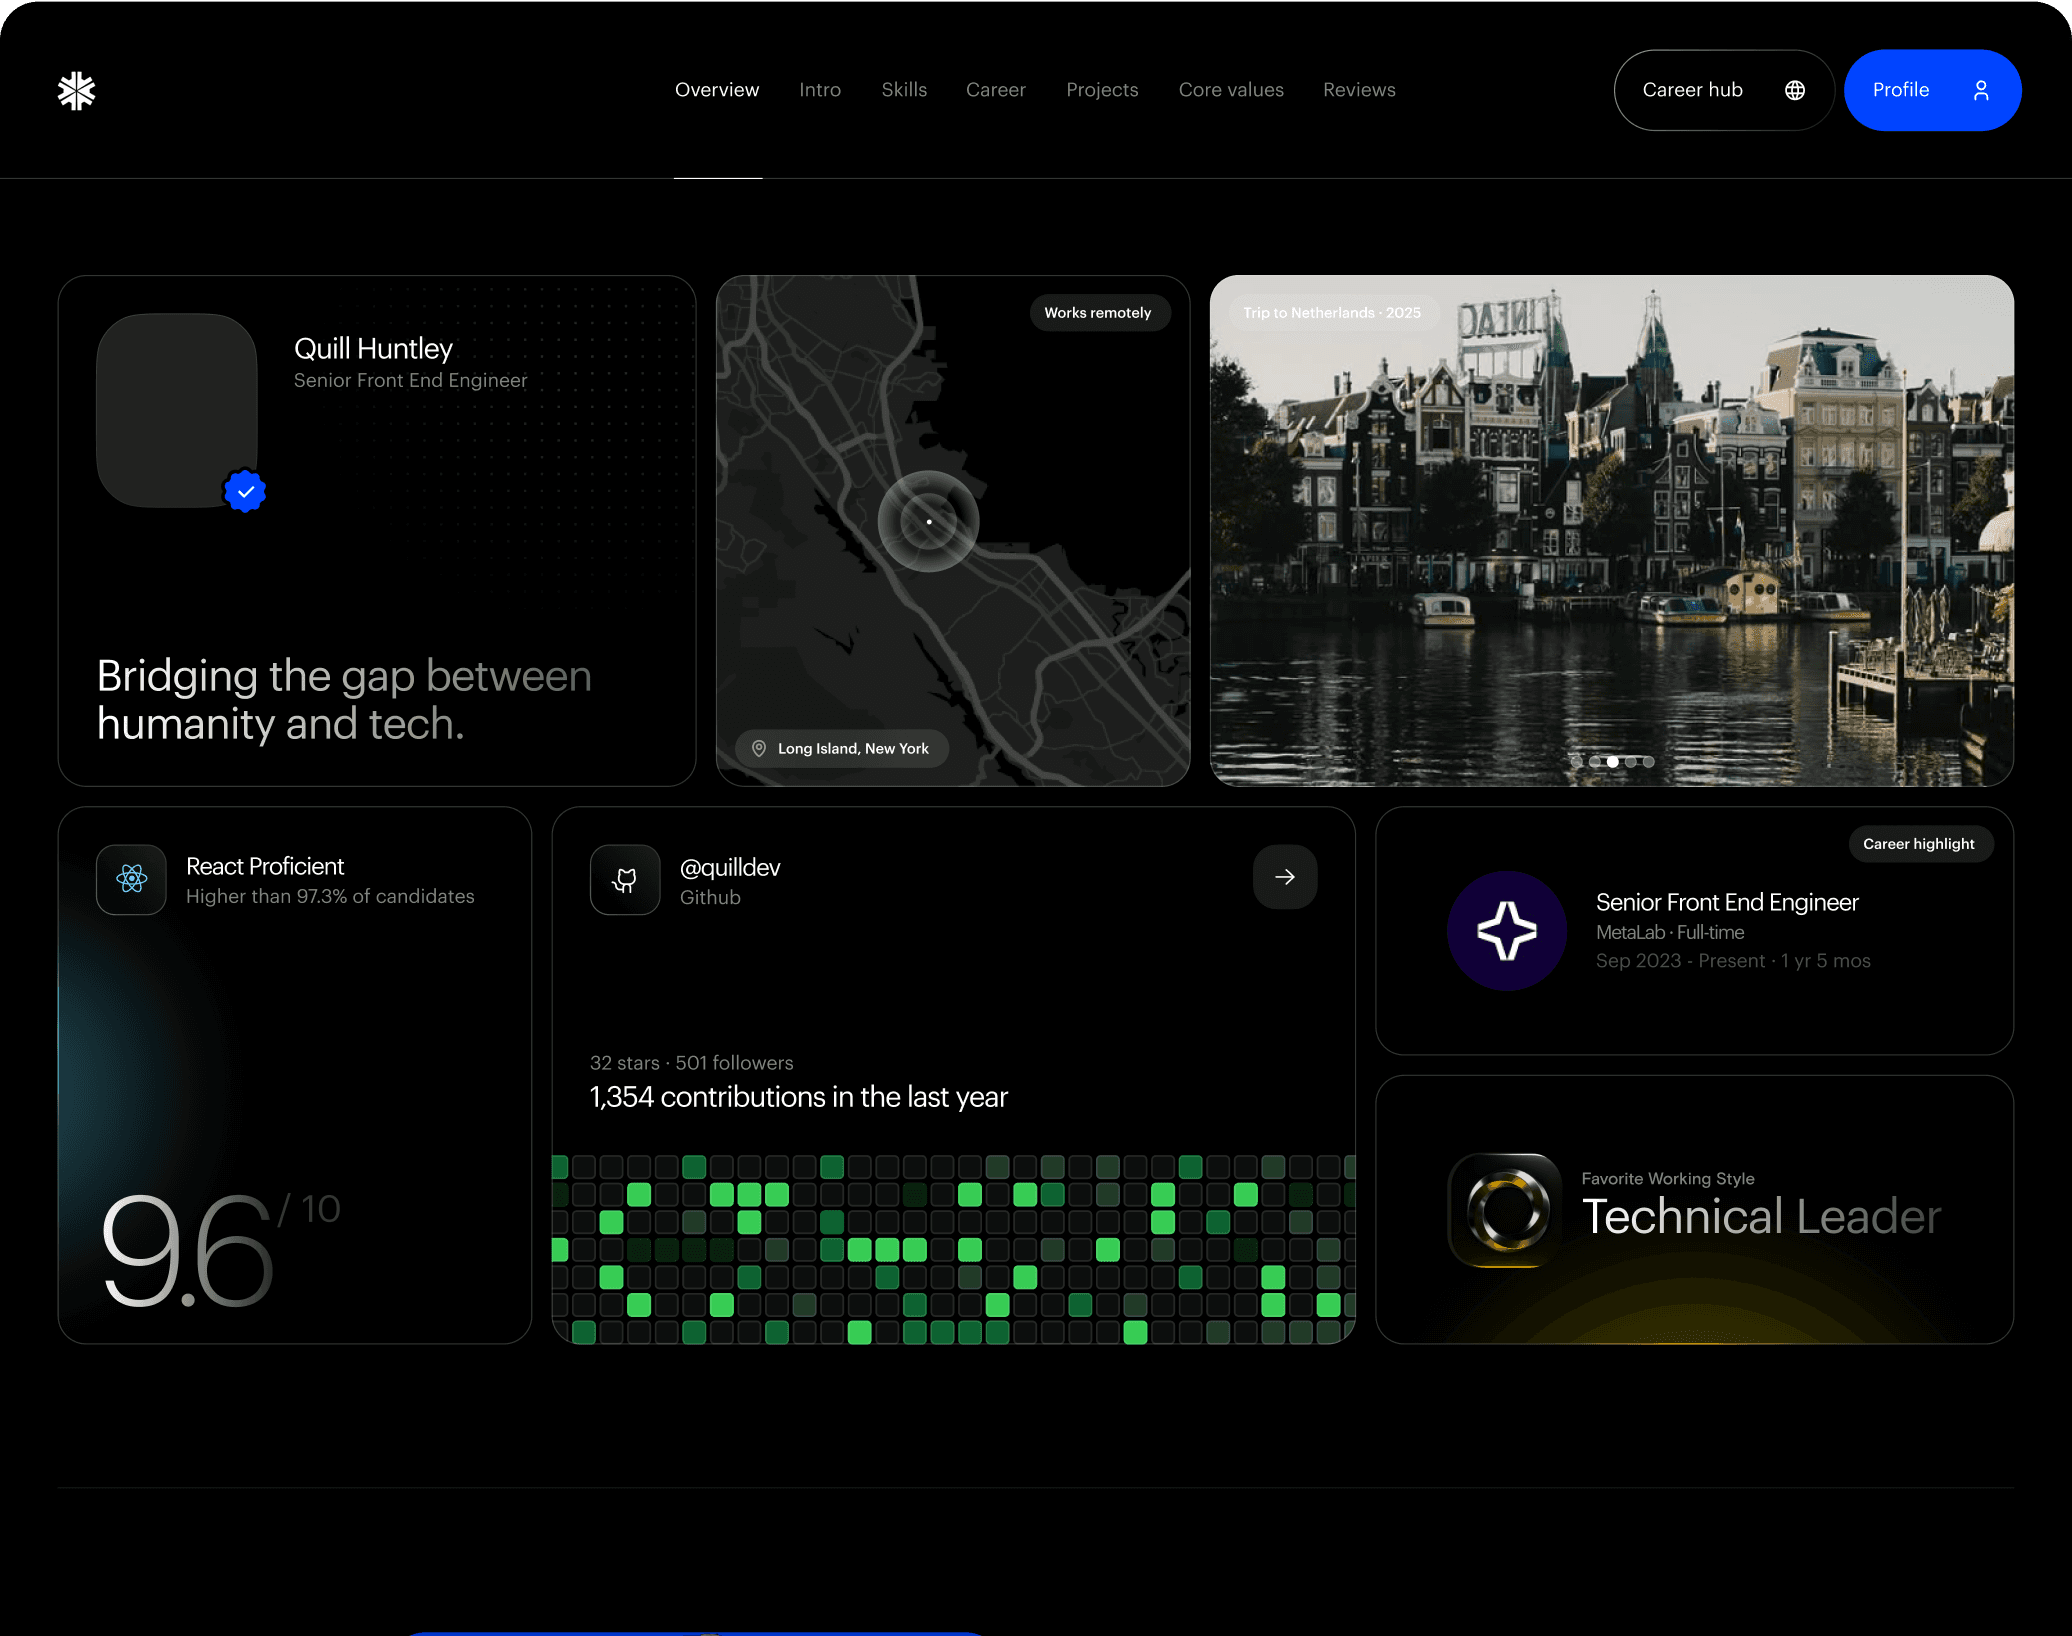Click the snowflake logo icon
Image resolution: width=2072 pixels, height=1636 pixels.
[x=77, y=90]
